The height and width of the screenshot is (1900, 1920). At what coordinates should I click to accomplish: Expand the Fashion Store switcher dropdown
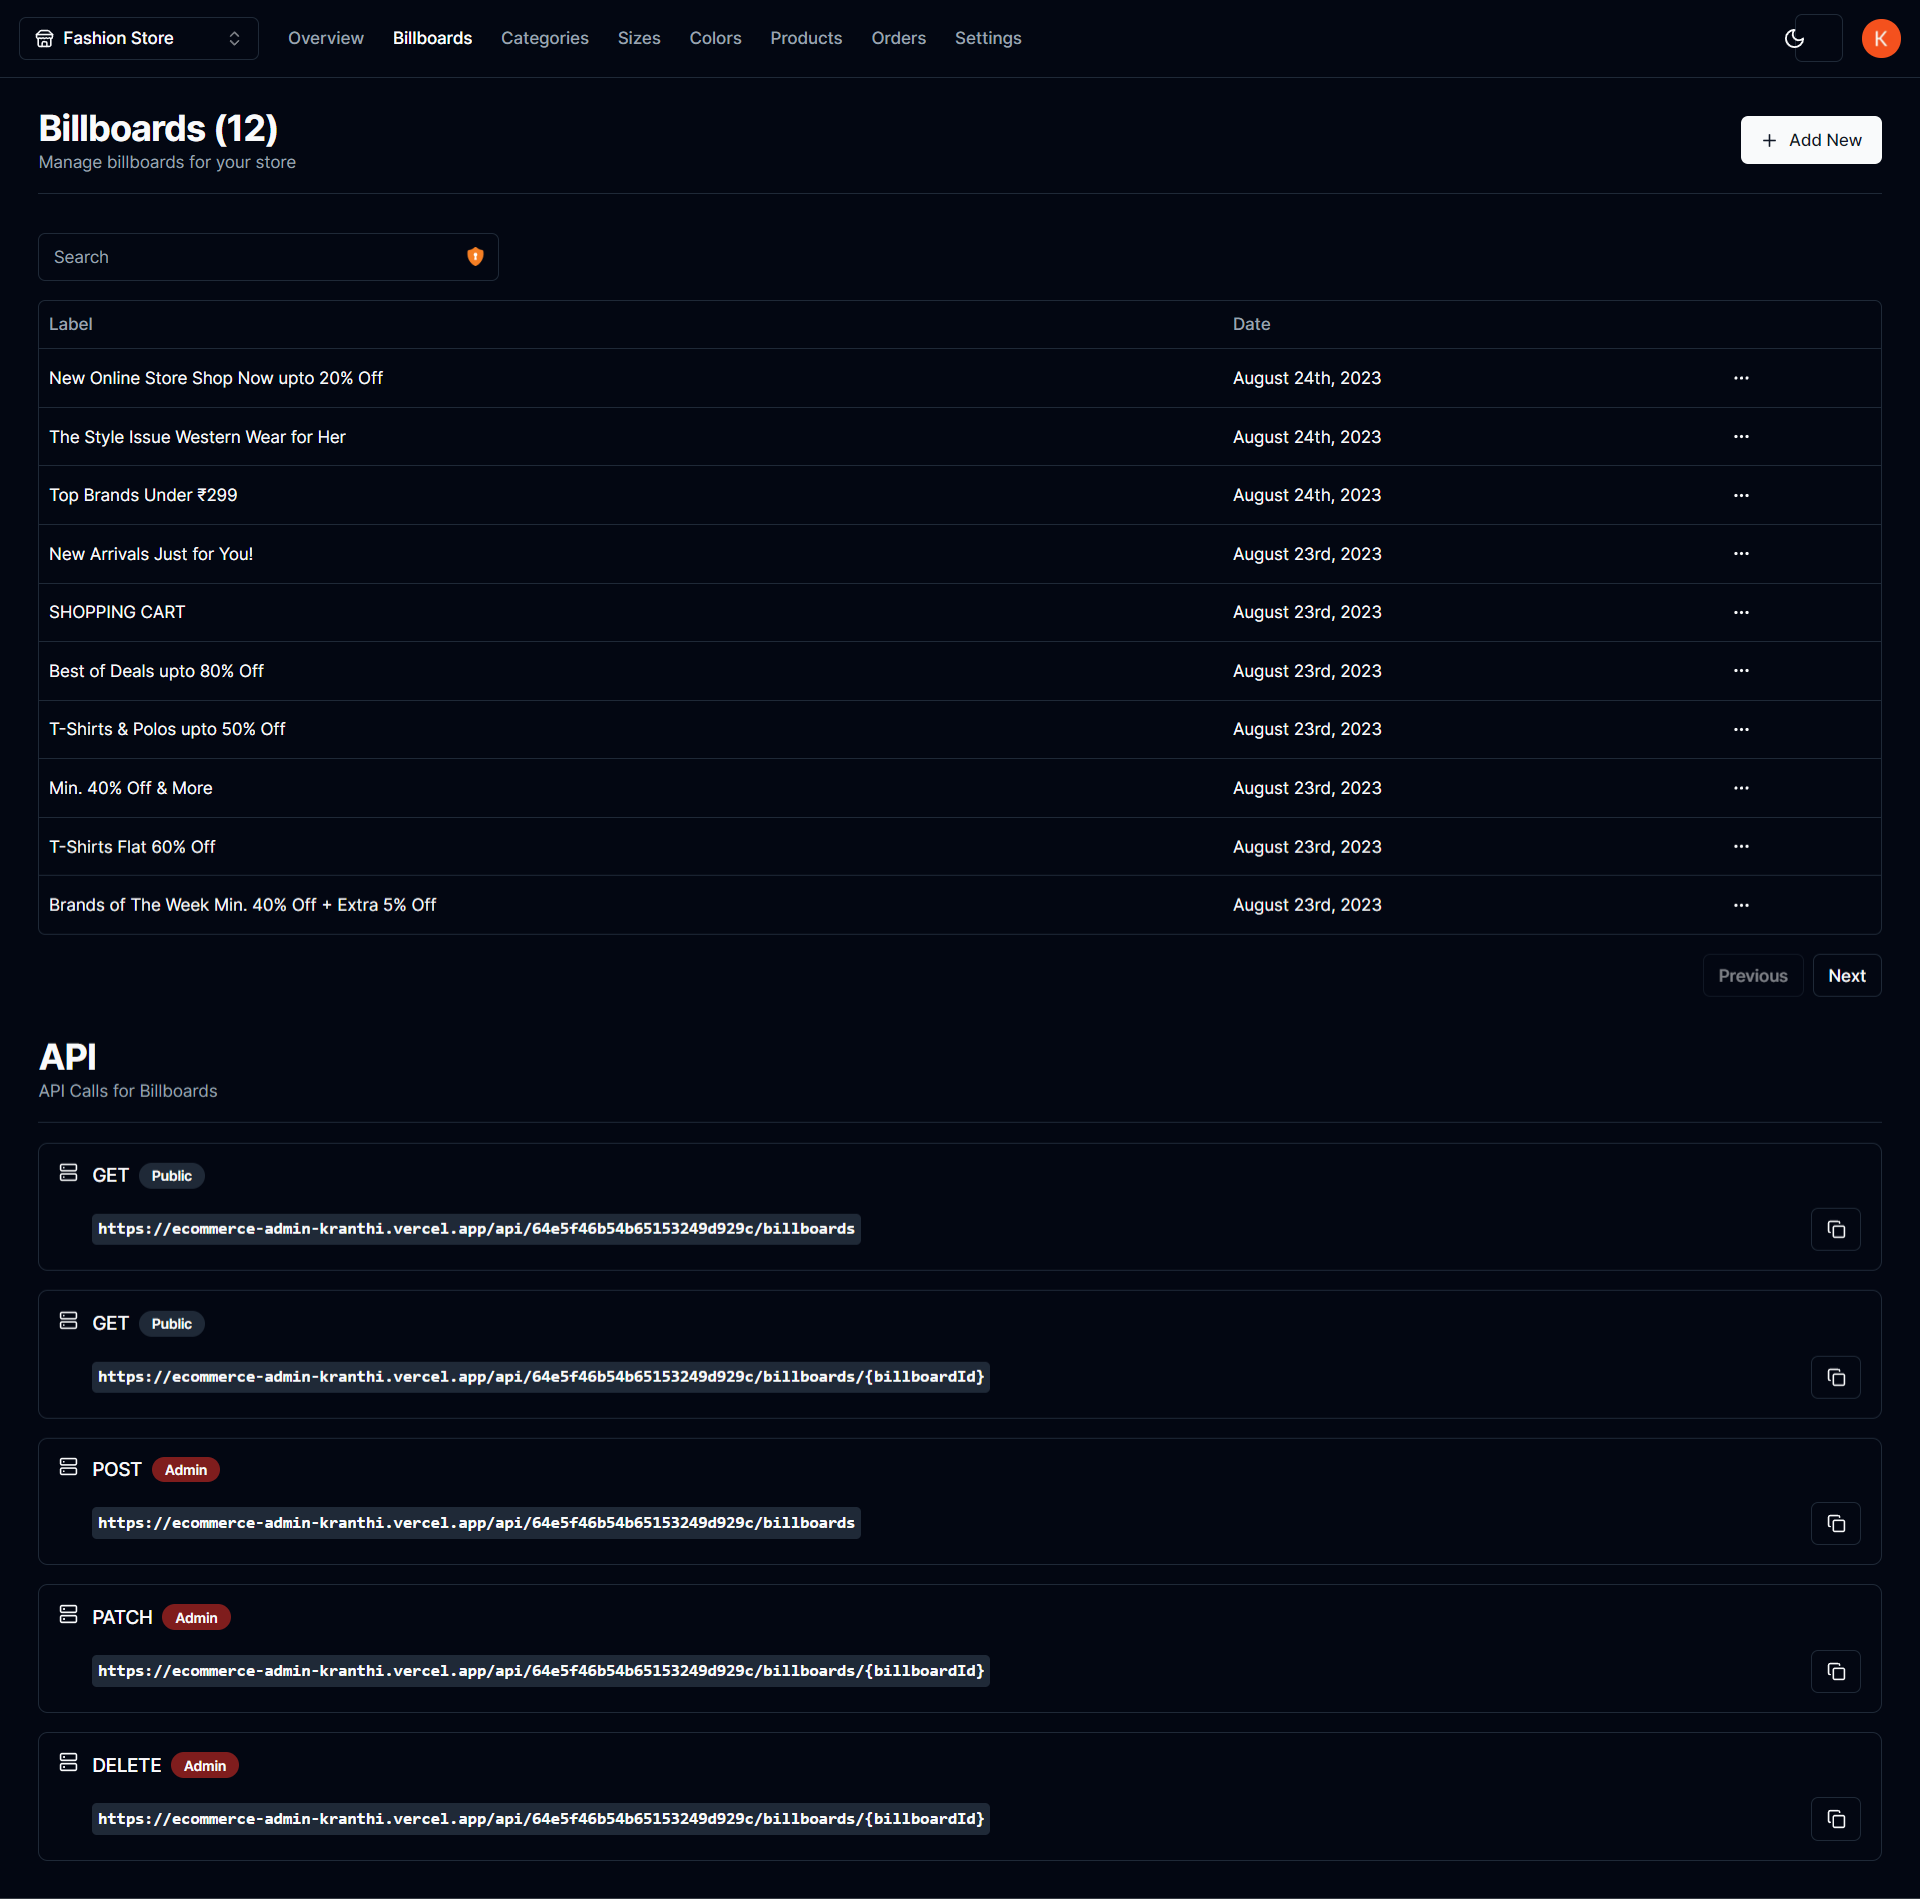click(234, 38)
